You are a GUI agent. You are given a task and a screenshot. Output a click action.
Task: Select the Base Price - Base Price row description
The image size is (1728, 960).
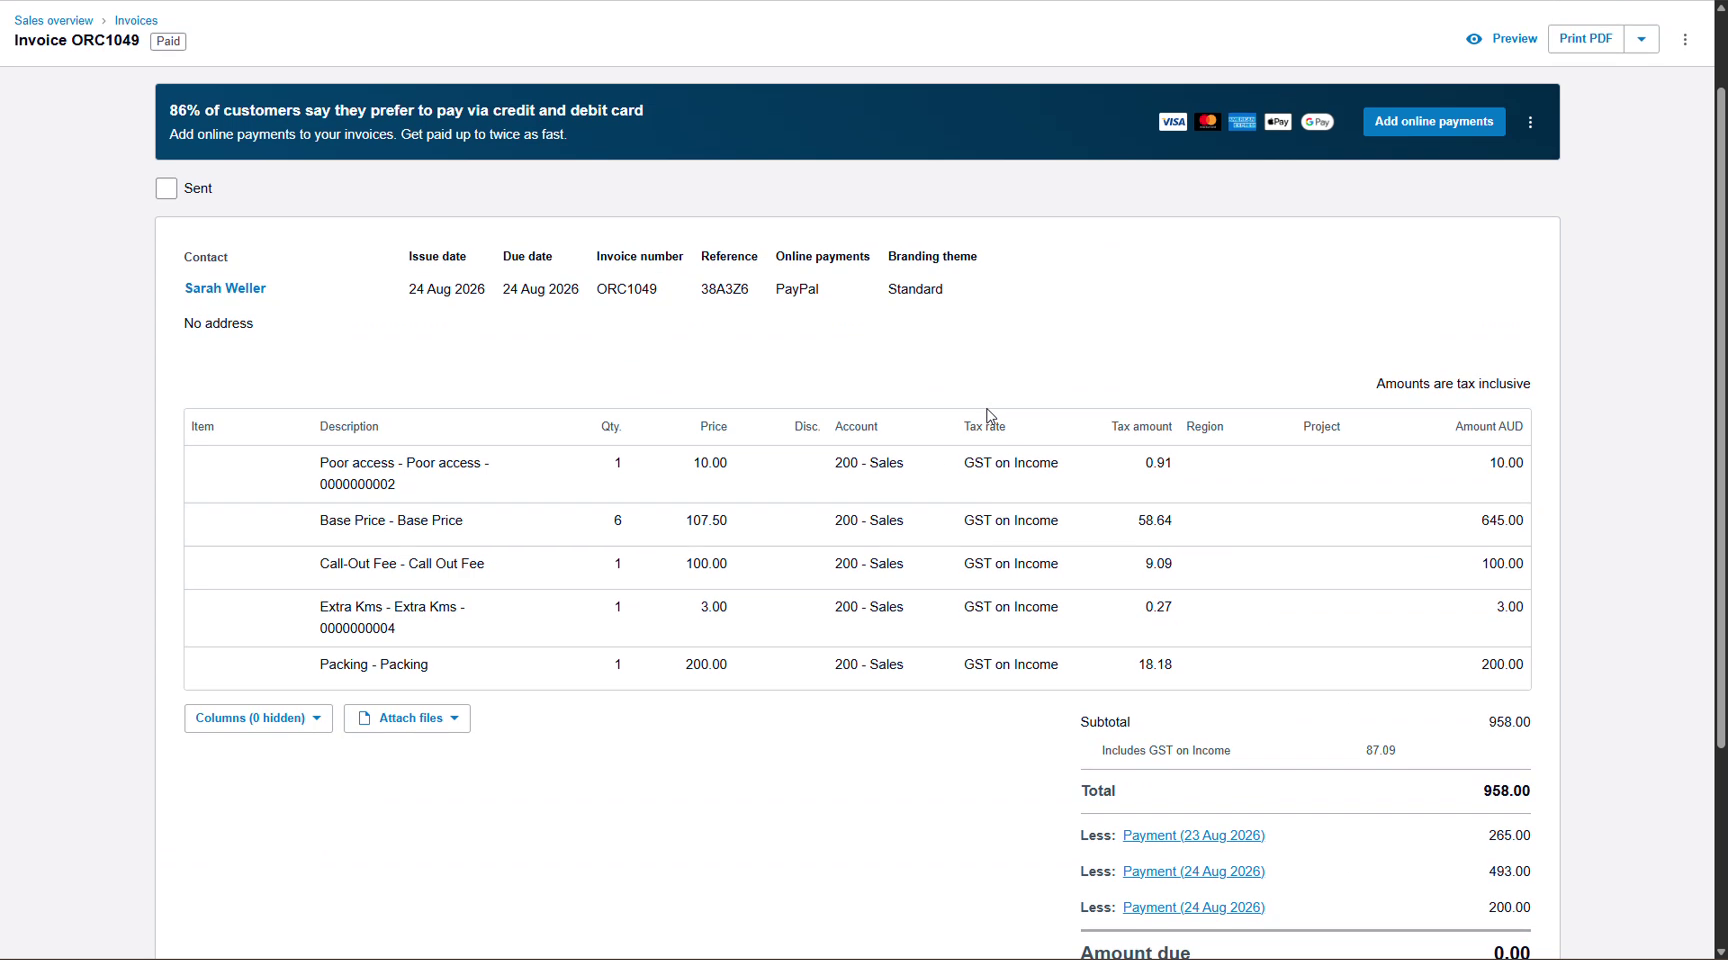391,520
